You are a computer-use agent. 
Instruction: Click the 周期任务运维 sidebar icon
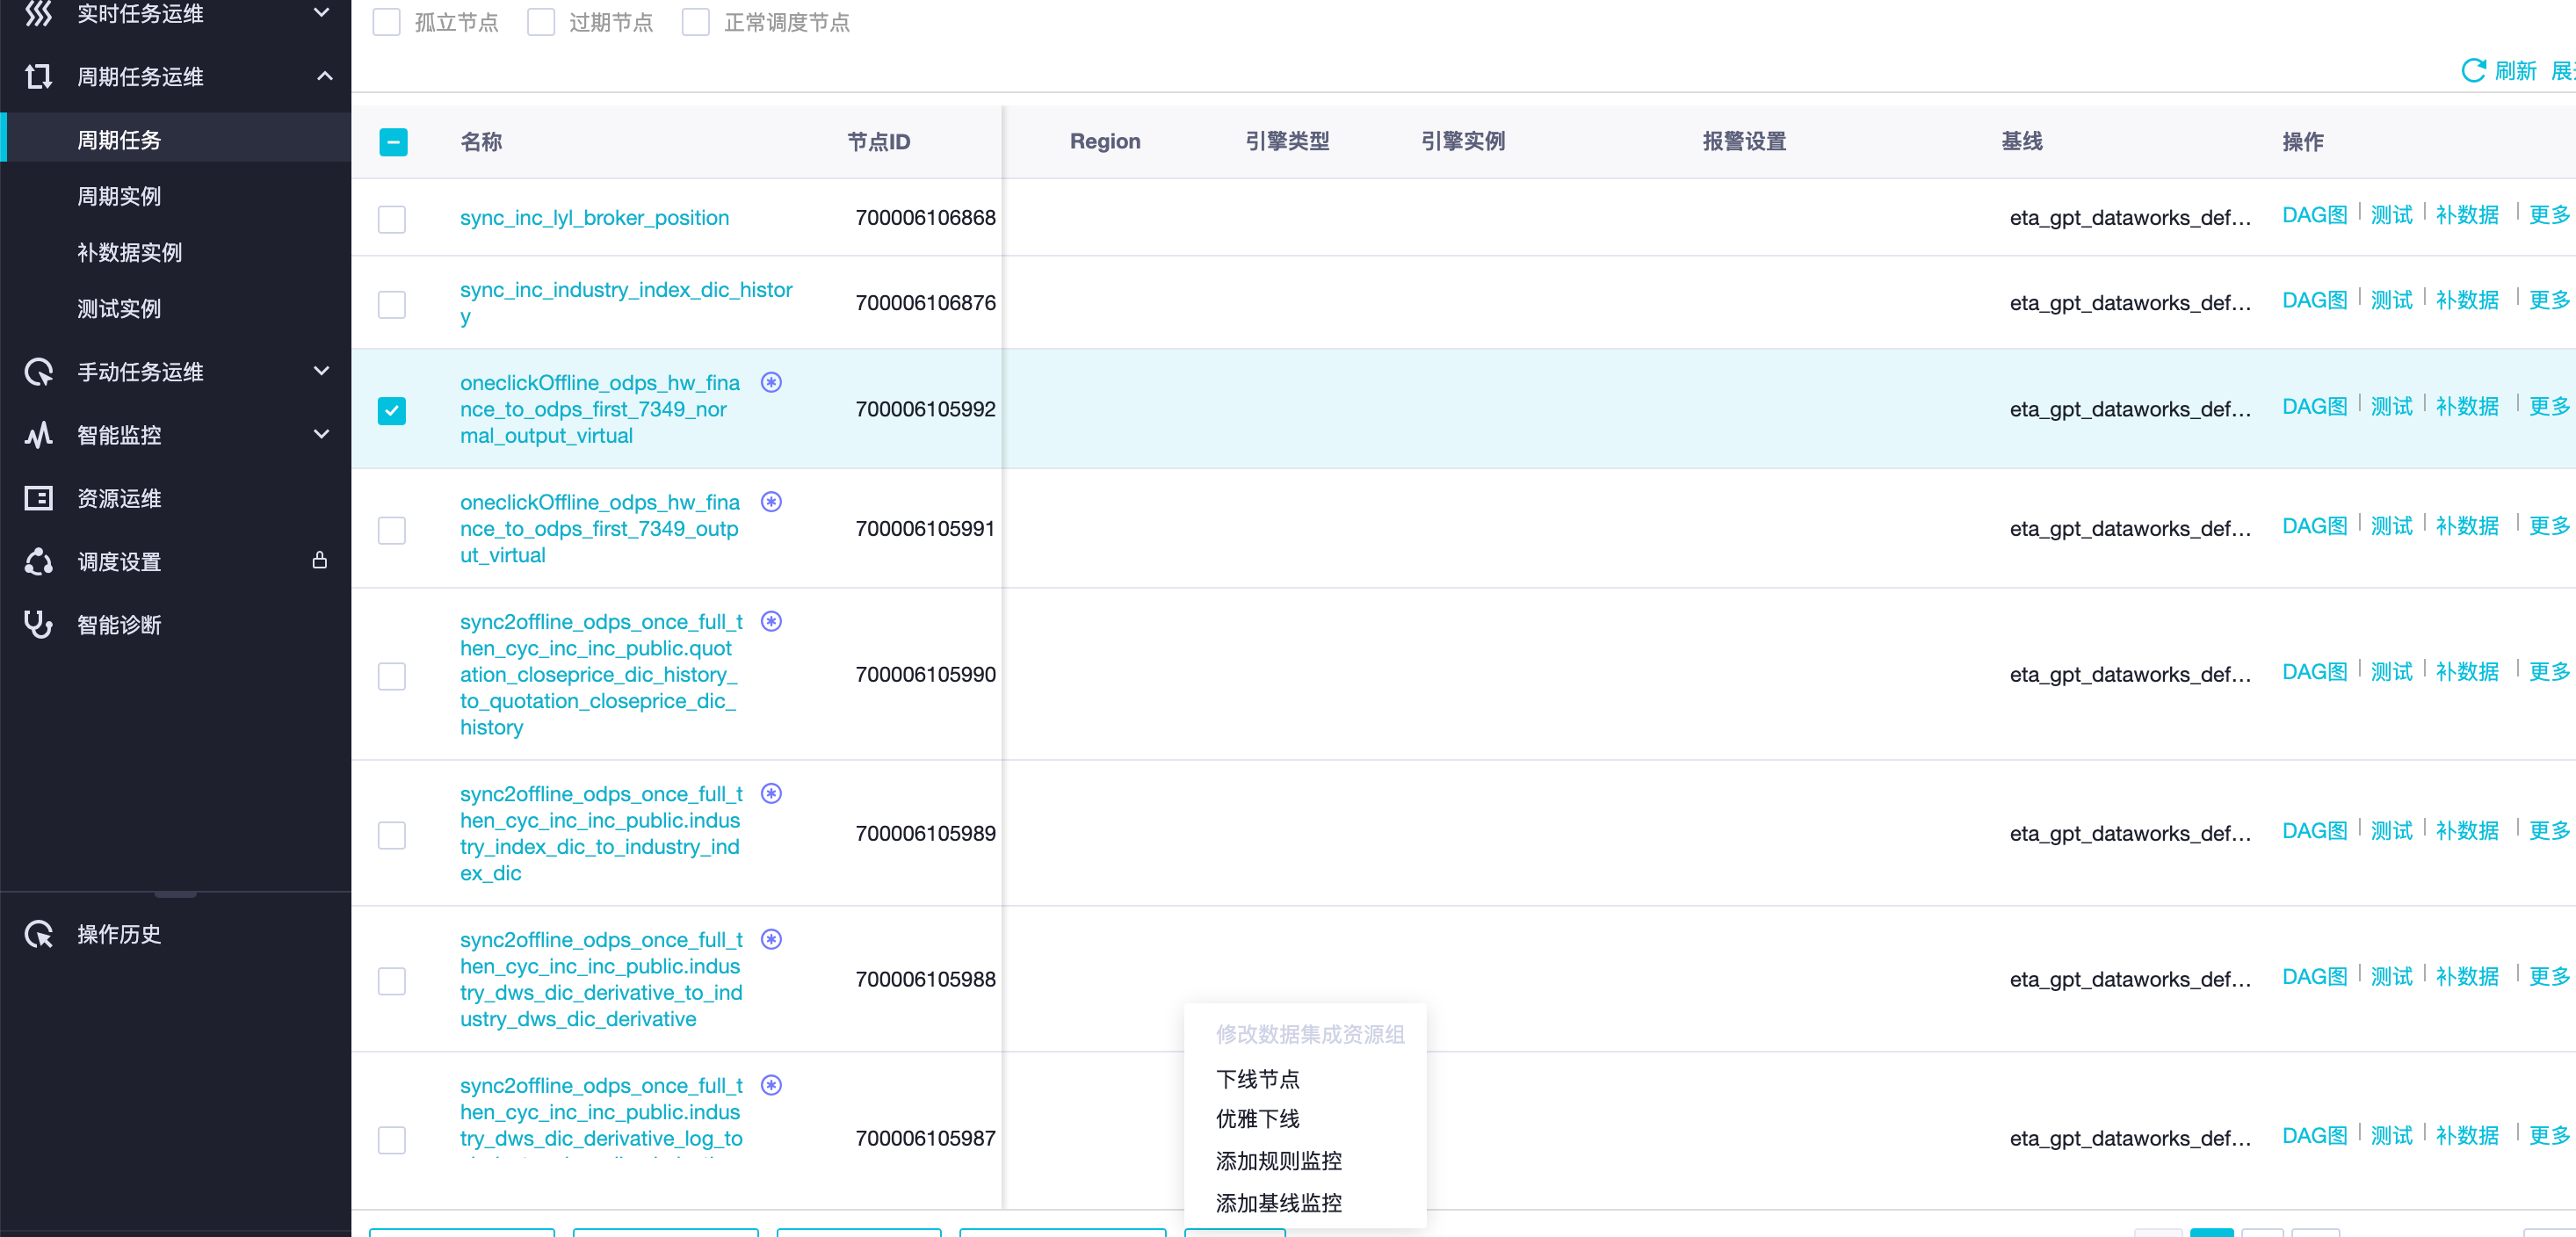pyautogui.click(x=38, y=76)
